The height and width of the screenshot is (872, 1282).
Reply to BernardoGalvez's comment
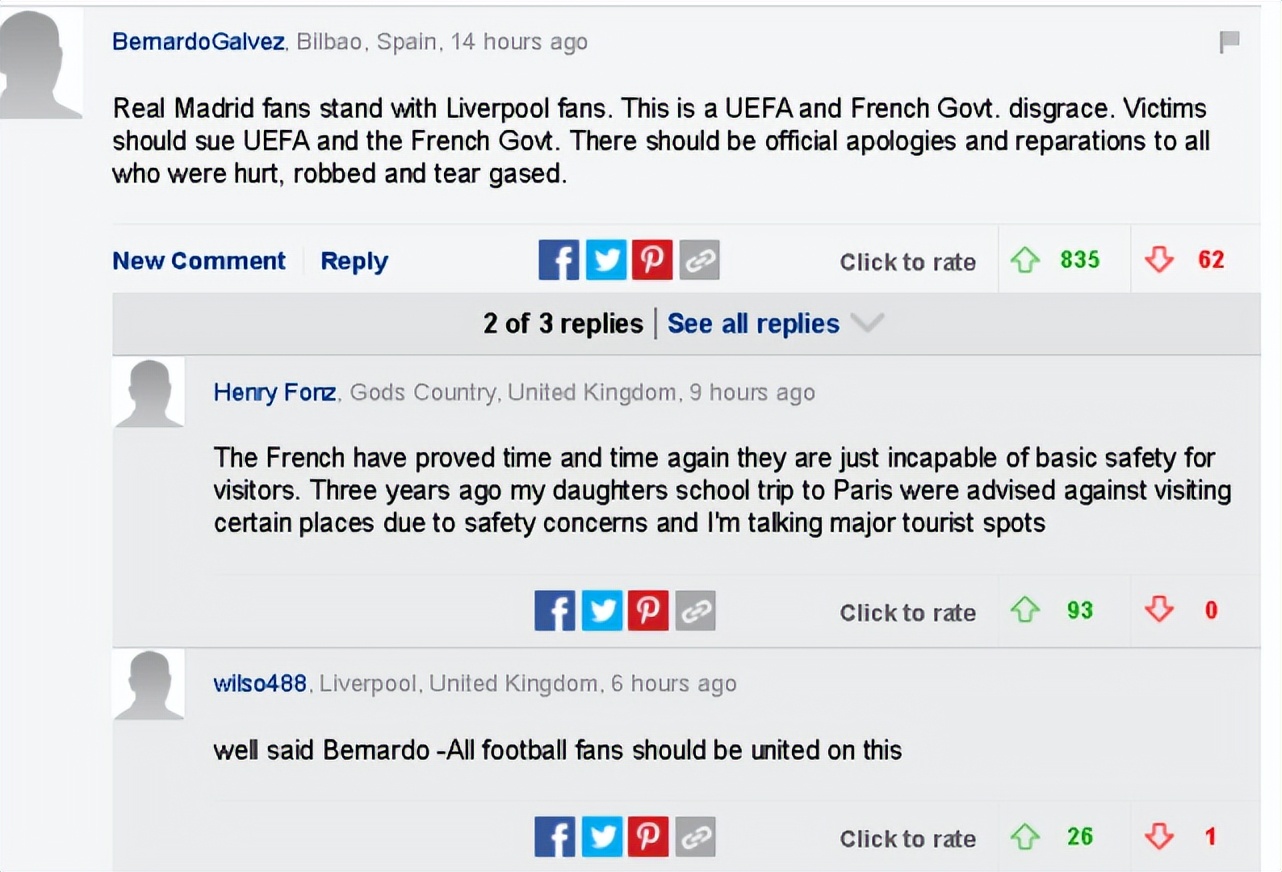[354, 261]
